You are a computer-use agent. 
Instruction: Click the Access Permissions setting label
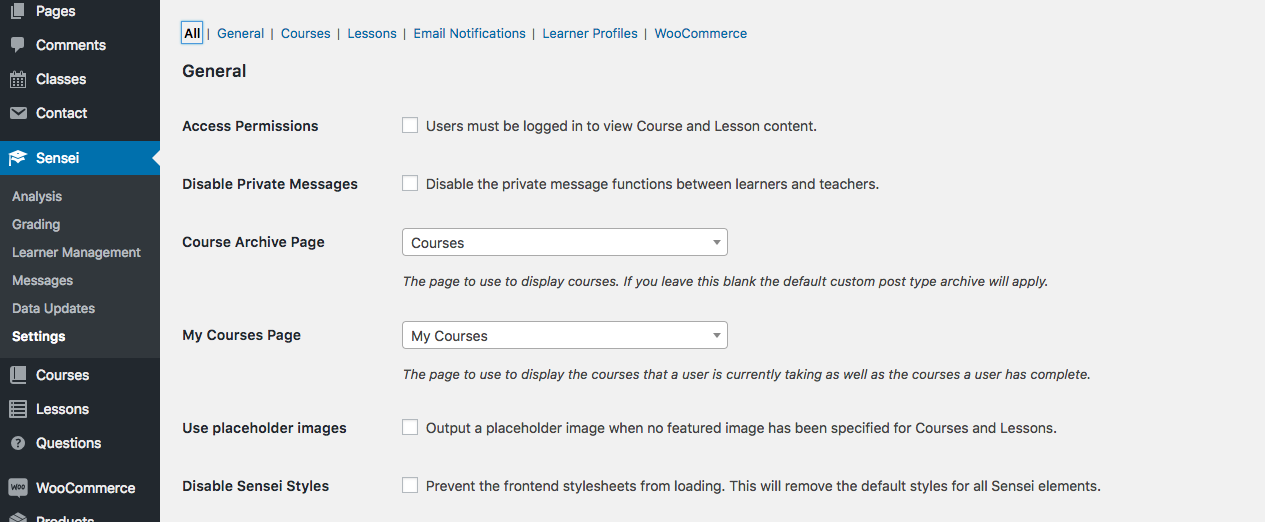pos(250,126)
